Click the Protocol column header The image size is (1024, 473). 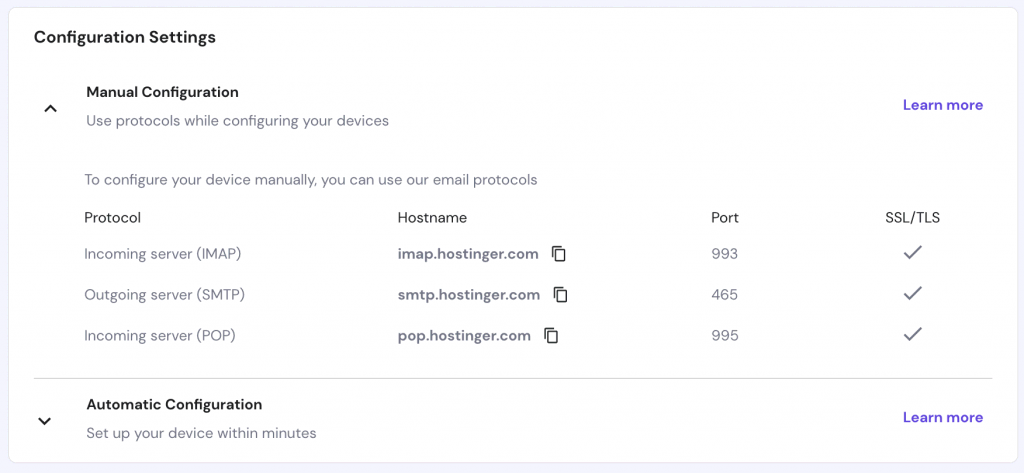coord(112,217)
